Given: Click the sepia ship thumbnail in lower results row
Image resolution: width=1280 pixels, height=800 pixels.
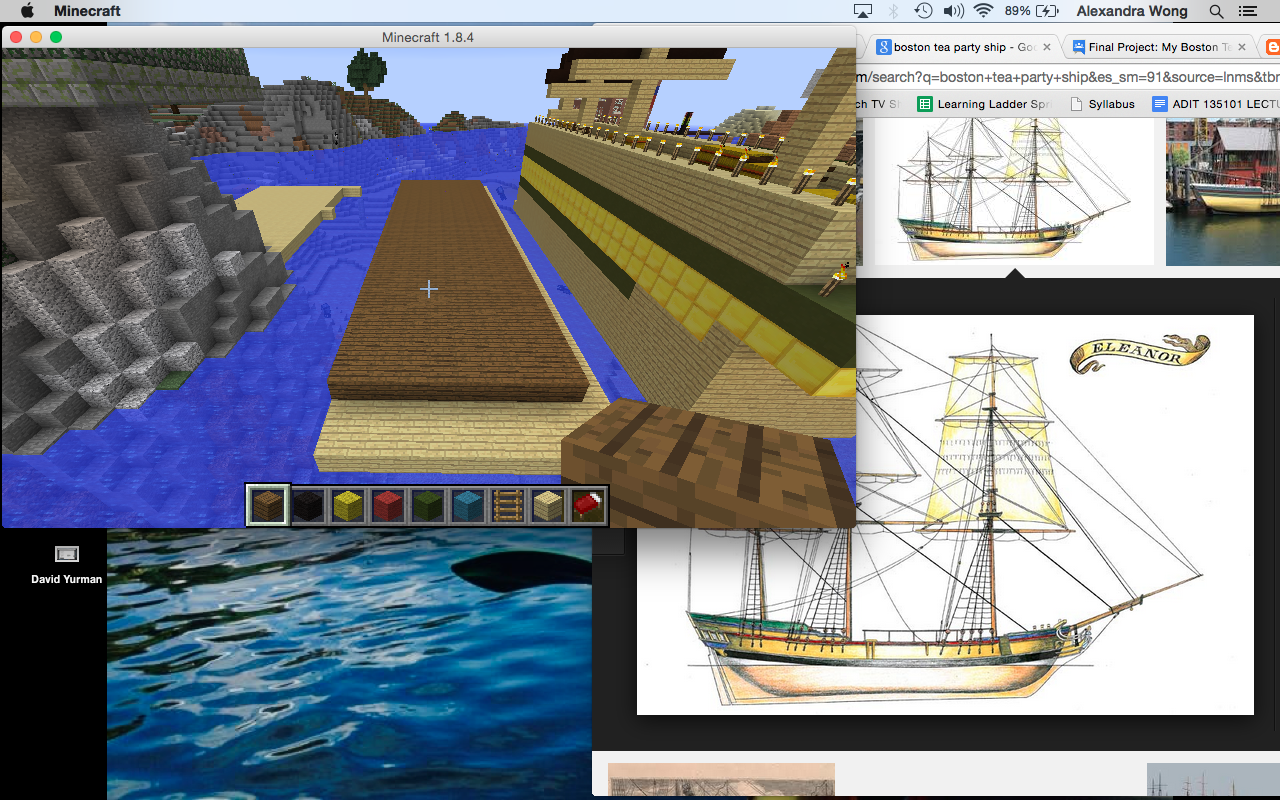Looking at the screenshot, I should [721, 780].
